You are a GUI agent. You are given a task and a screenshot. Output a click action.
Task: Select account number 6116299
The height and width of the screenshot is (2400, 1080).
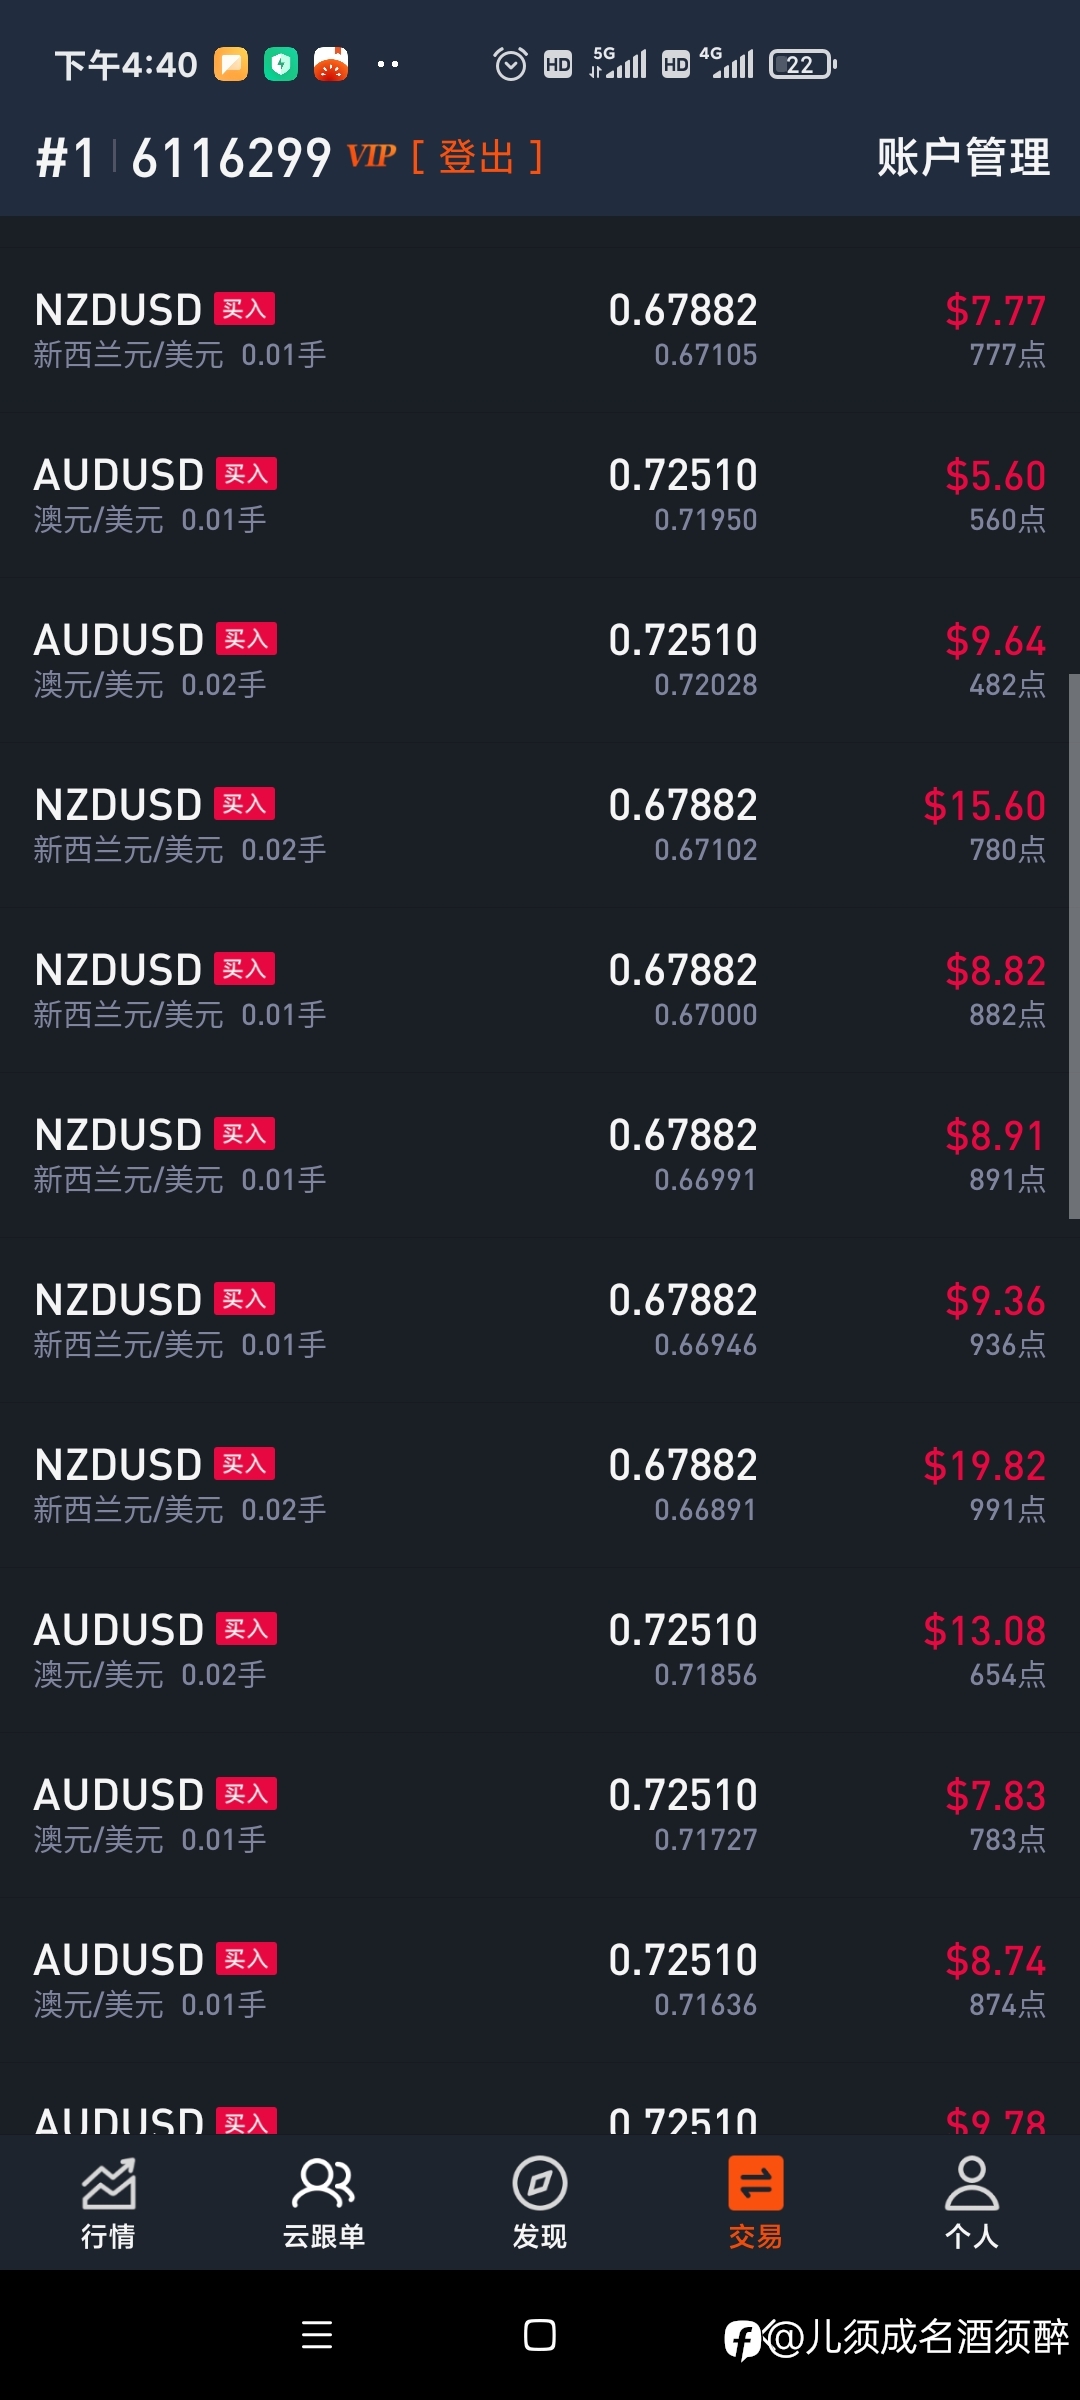pos(231,158)
